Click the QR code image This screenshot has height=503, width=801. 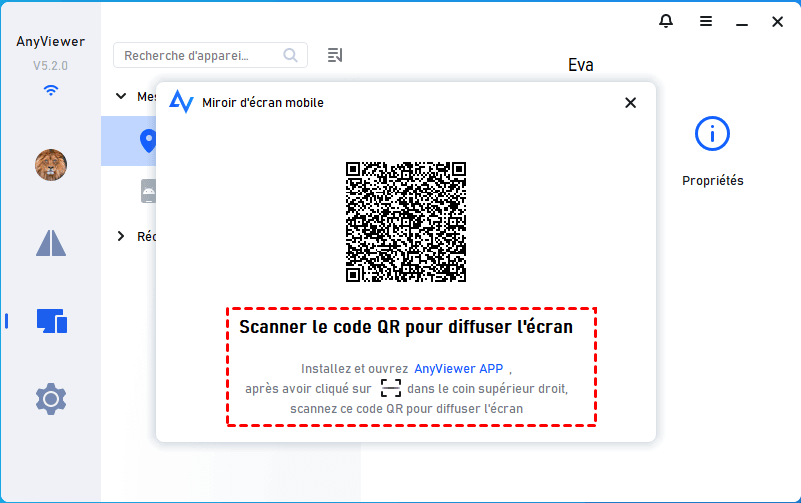406,222
